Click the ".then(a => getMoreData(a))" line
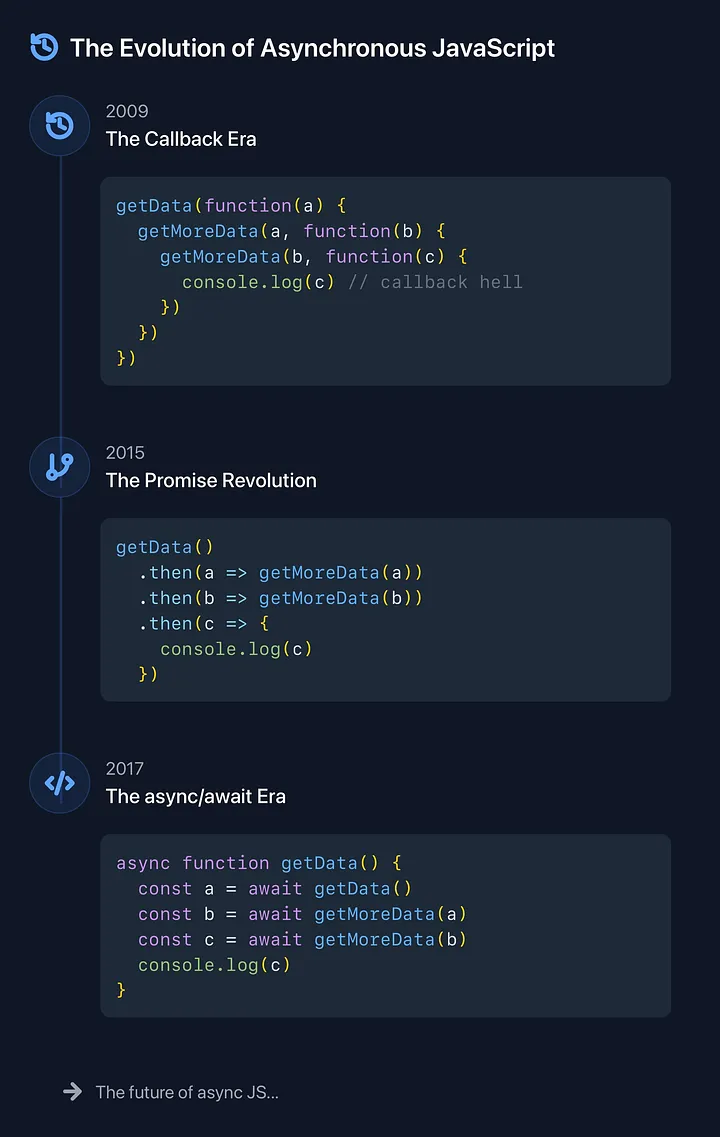The image size is (720, 1137). 280,573
